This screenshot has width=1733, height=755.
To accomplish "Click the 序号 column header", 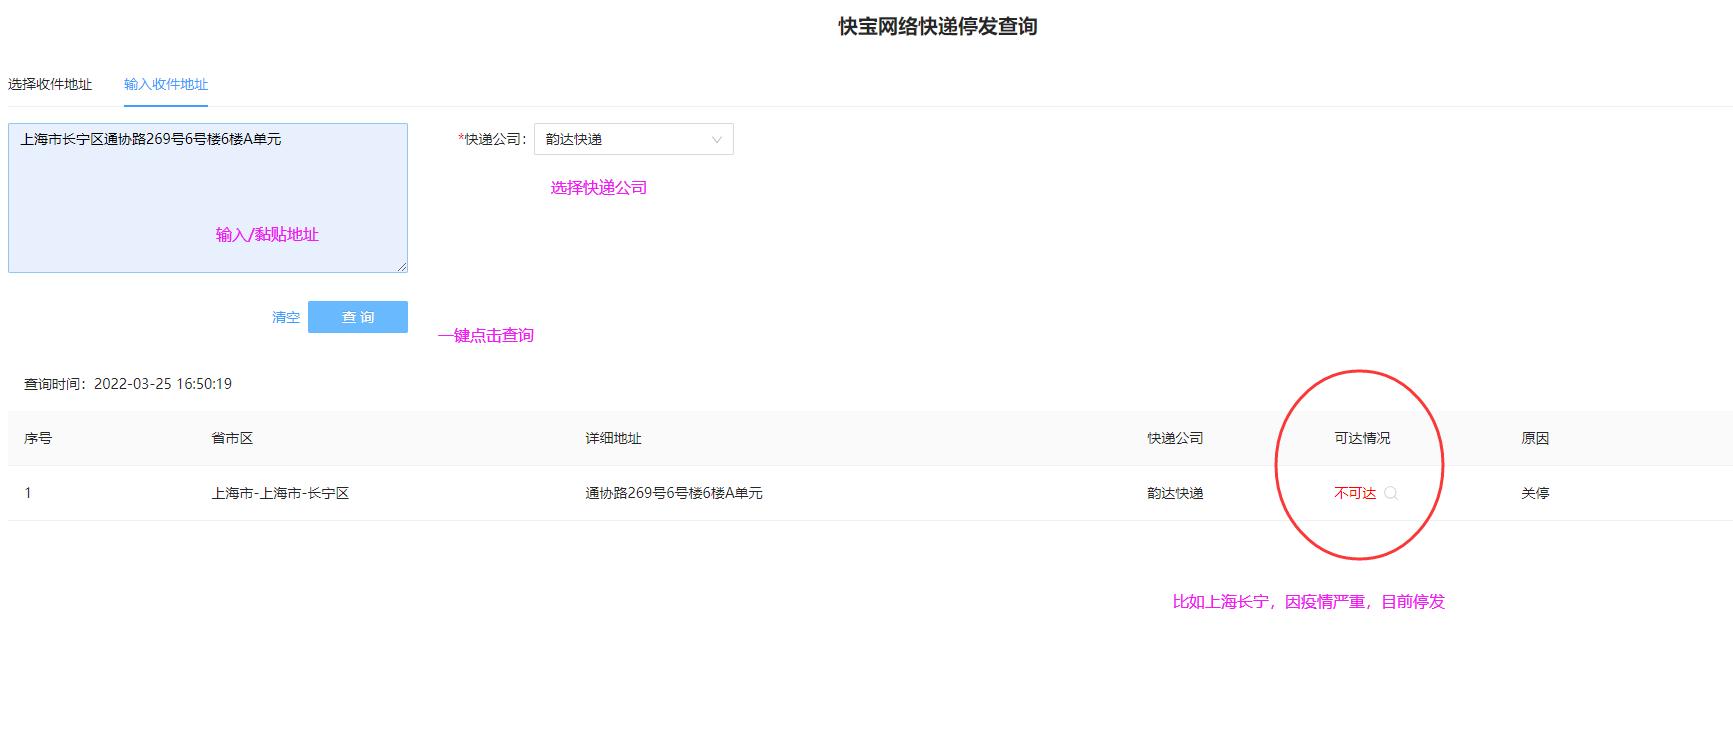I will (x=38, y=438).
